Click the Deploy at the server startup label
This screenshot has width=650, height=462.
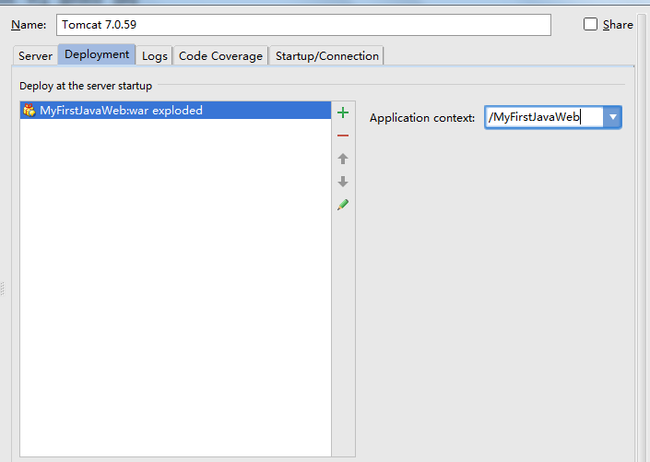click(86, 86)
